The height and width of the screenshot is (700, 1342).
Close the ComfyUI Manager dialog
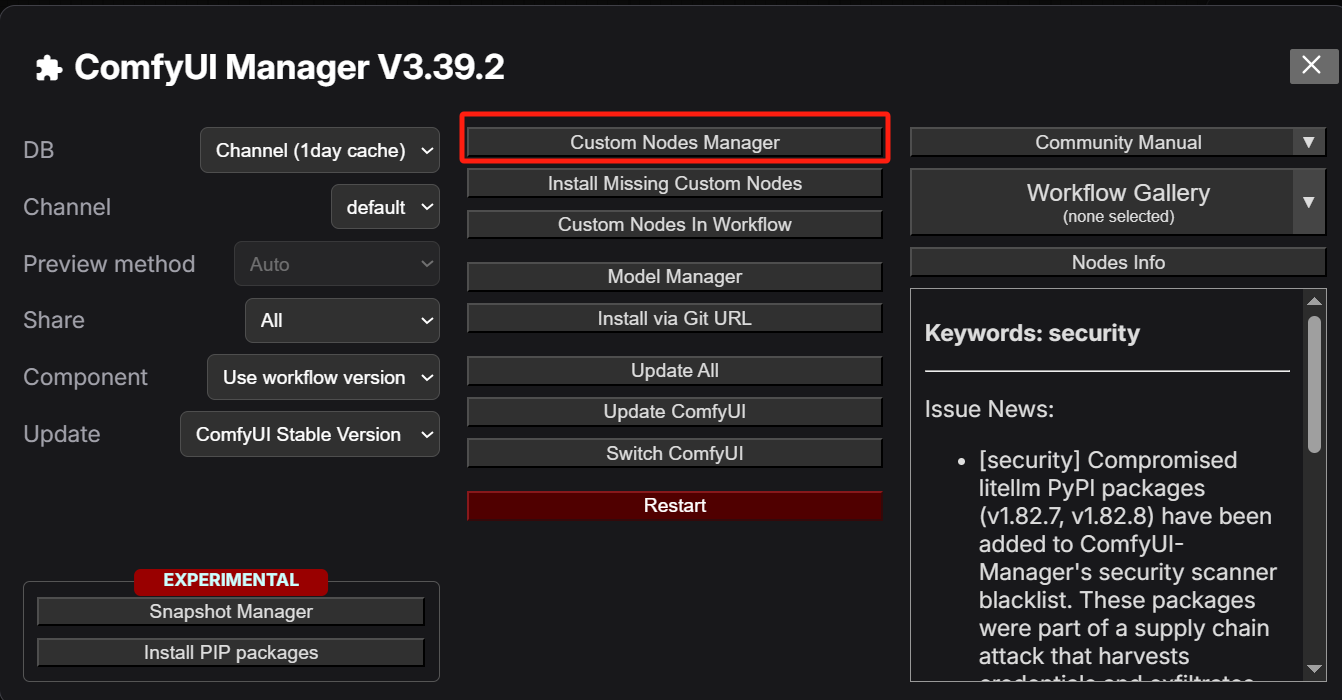pyautogui.click(x=1313, y=66)
